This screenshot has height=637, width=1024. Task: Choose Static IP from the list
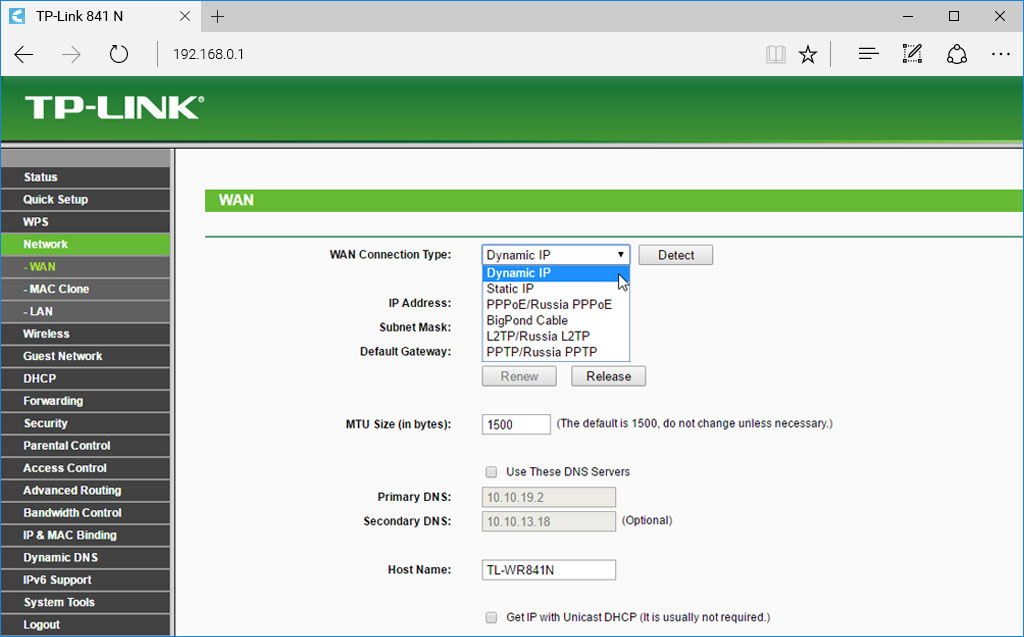point(556,289)
